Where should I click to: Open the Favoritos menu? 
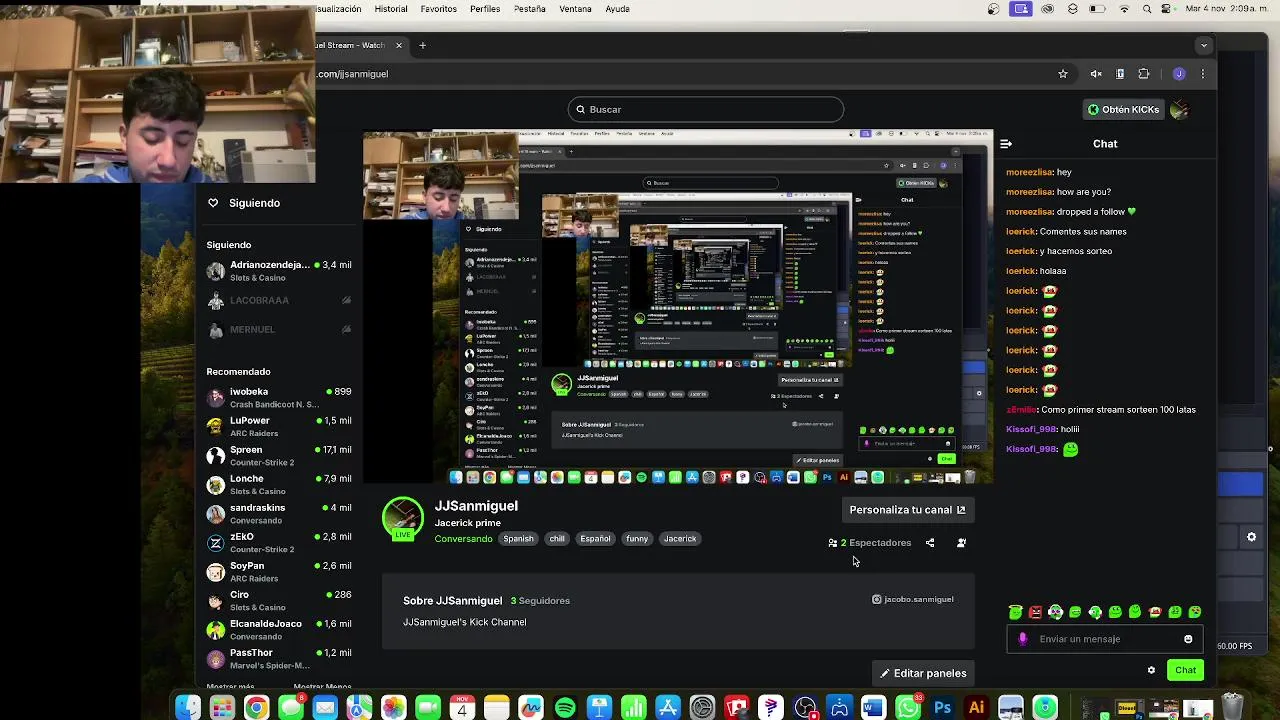(439, 9)
